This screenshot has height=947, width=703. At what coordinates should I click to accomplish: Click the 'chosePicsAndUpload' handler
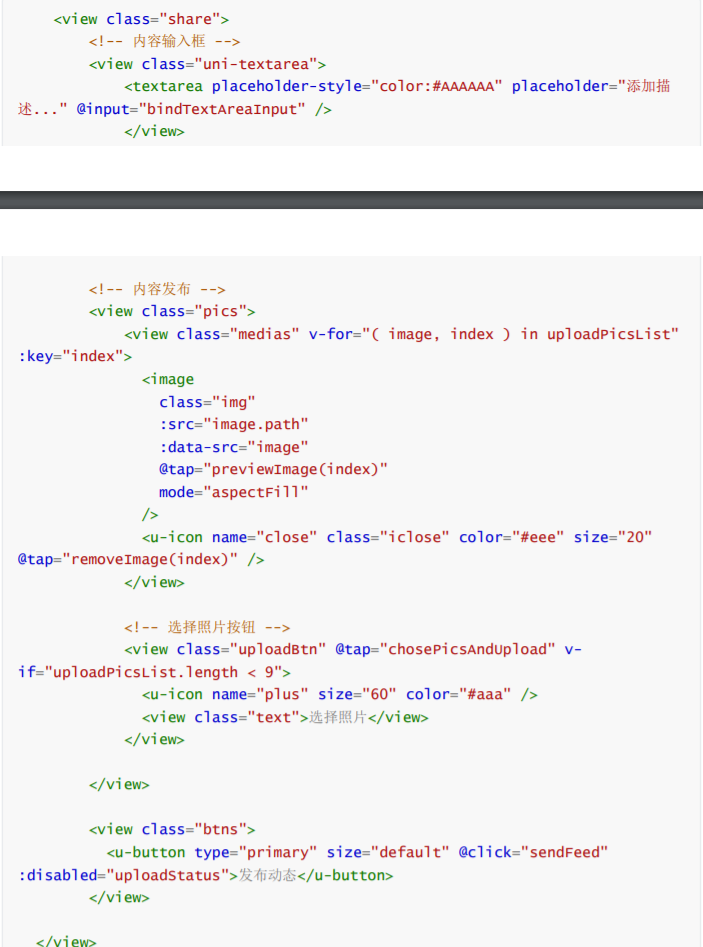pyautogui.click(x=467, y=650)
